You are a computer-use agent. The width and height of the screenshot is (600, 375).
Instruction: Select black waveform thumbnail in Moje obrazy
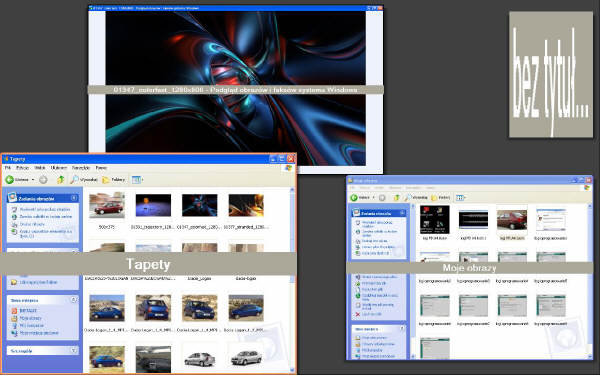473,220
